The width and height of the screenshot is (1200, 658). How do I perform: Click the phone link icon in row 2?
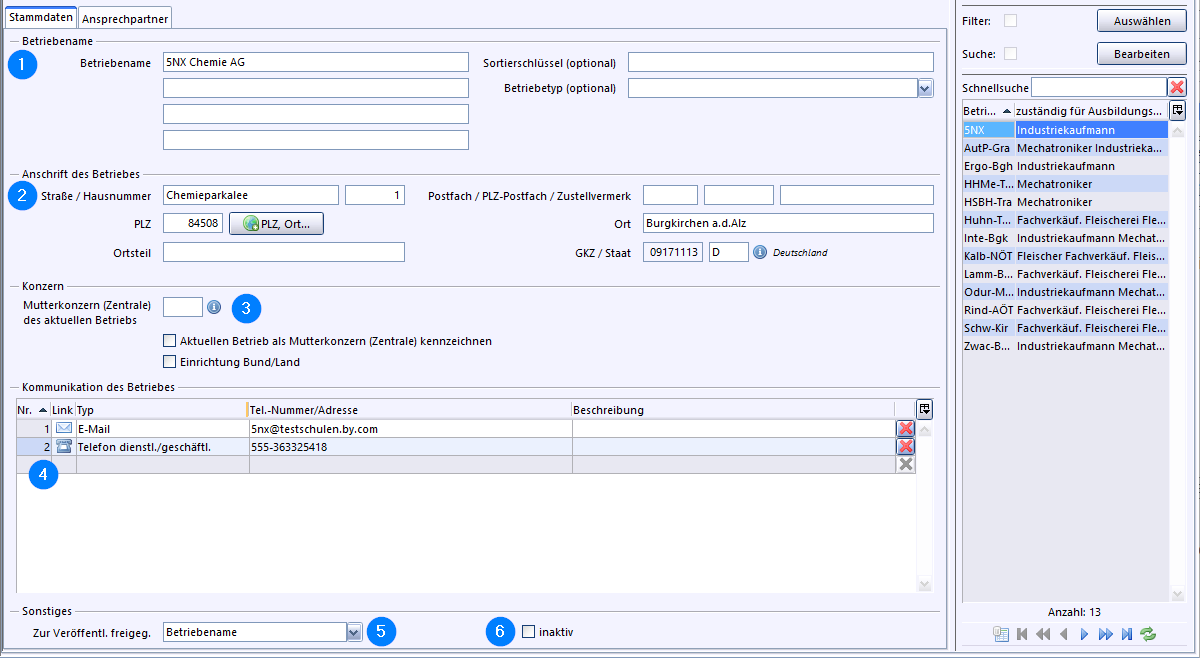coord(64,447)
